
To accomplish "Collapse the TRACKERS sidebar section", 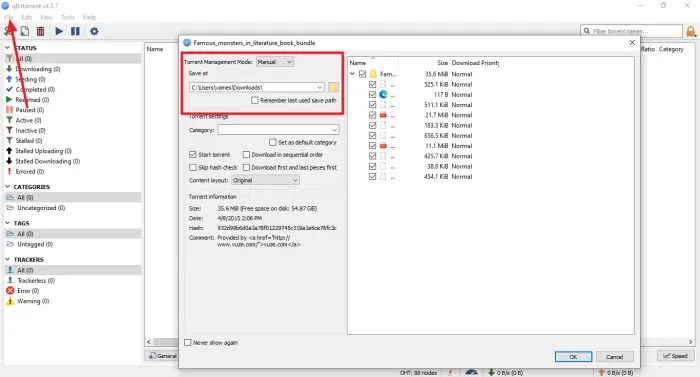I will [8, 260].
